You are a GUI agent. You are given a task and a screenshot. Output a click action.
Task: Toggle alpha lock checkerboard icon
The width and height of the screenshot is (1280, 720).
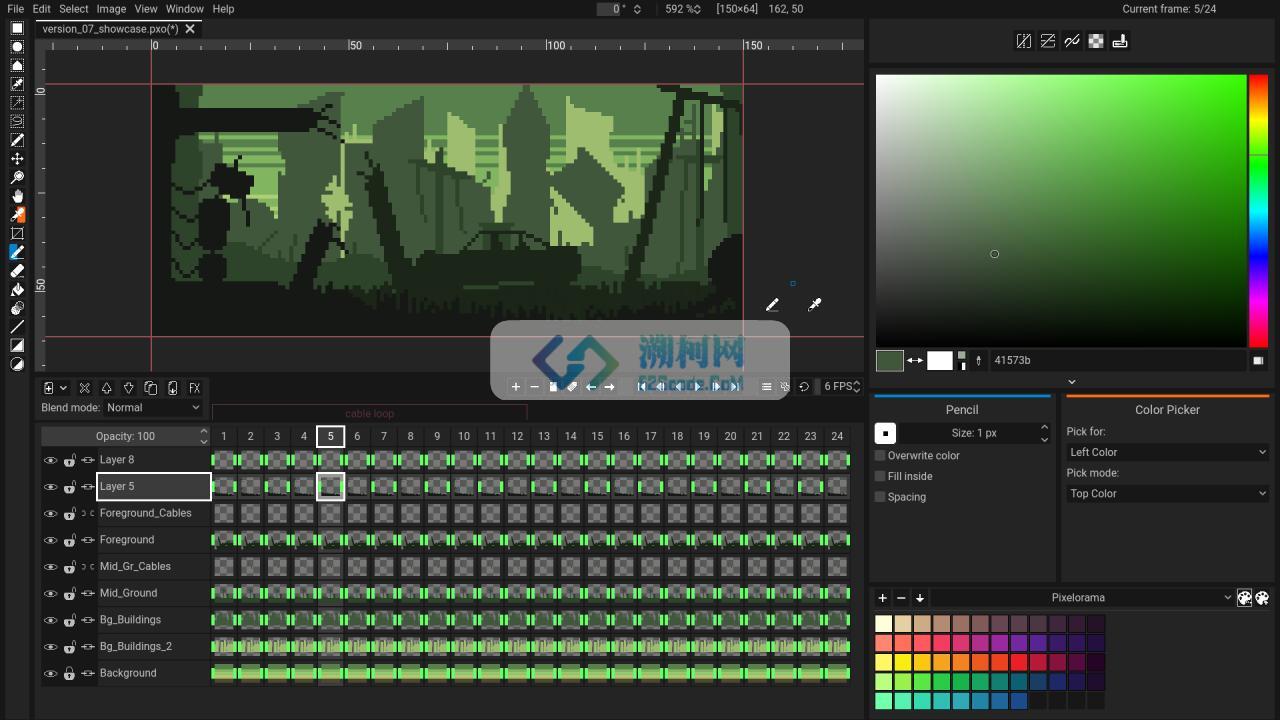point(1096,41)
